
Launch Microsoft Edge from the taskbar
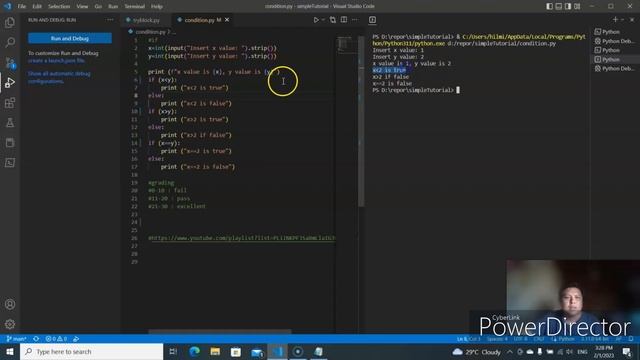point(194,351)
